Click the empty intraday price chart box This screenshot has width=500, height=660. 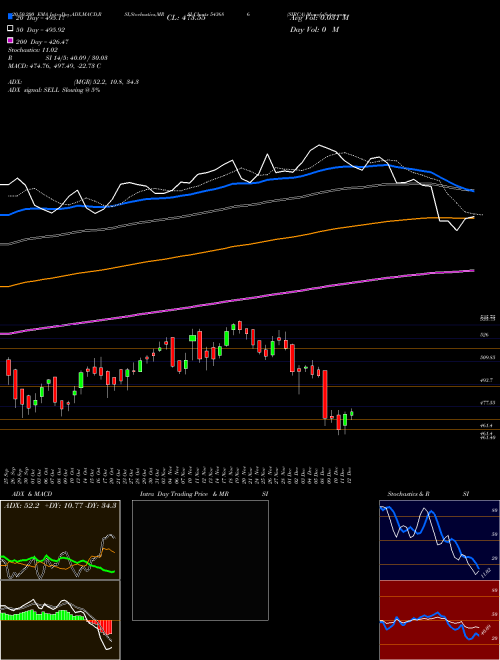coord(200,560)
